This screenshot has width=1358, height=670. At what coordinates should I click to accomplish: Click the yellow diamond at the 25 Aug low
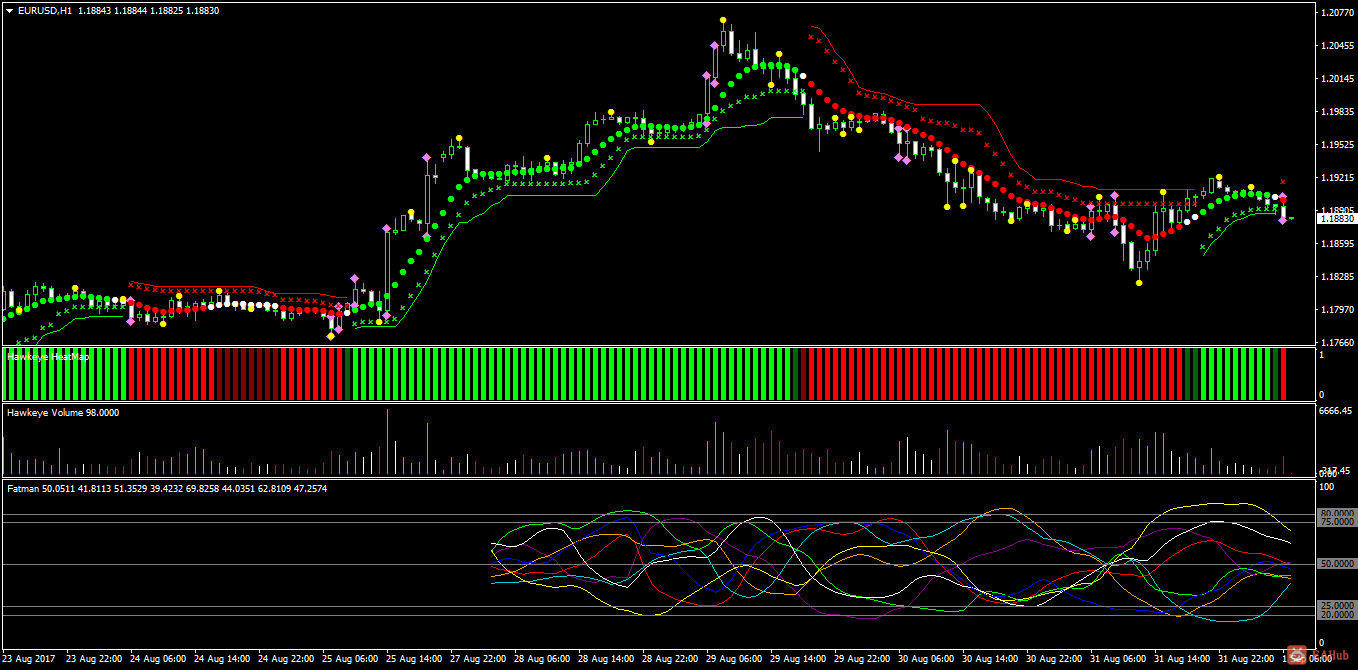point(331,336)
